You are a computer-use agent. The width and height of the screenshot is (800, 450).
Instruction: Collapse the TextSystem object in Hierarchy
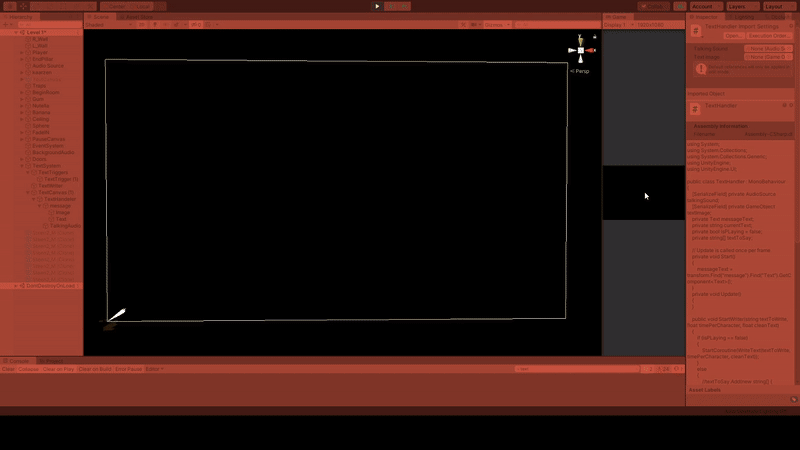point(22,166)
